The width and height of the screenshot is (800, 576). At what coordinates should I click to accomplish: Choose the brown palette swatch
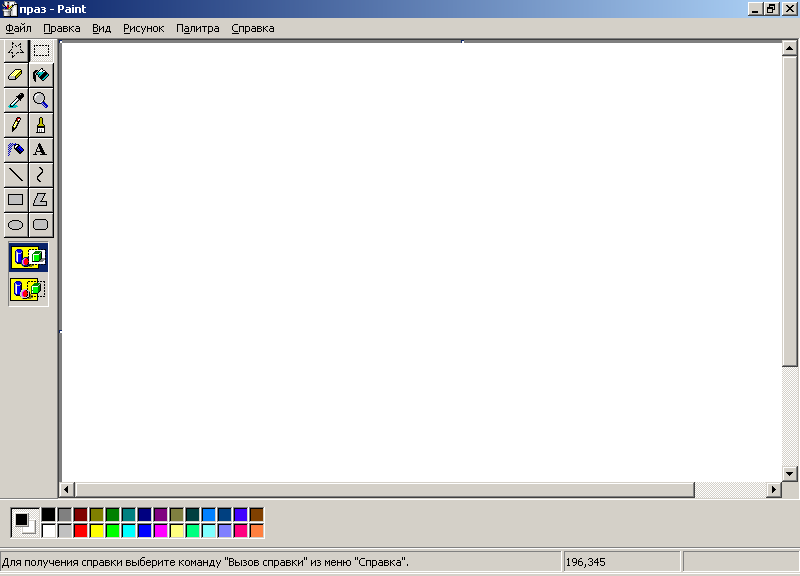coord(257,514)
